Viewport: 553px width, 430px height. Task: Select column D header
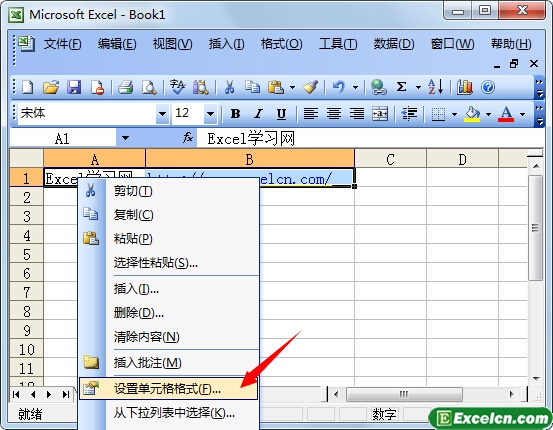462,159
